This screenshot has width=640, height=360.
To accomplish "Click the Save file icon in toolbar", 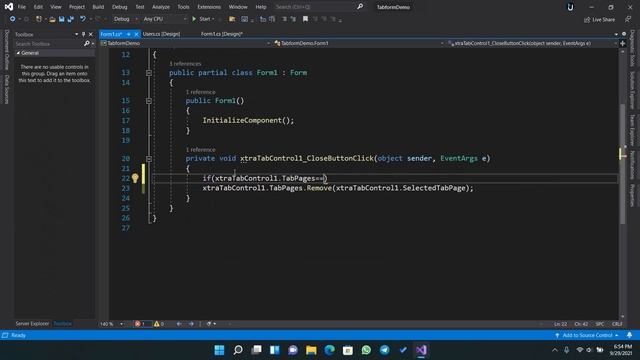I will click(61, 19).
